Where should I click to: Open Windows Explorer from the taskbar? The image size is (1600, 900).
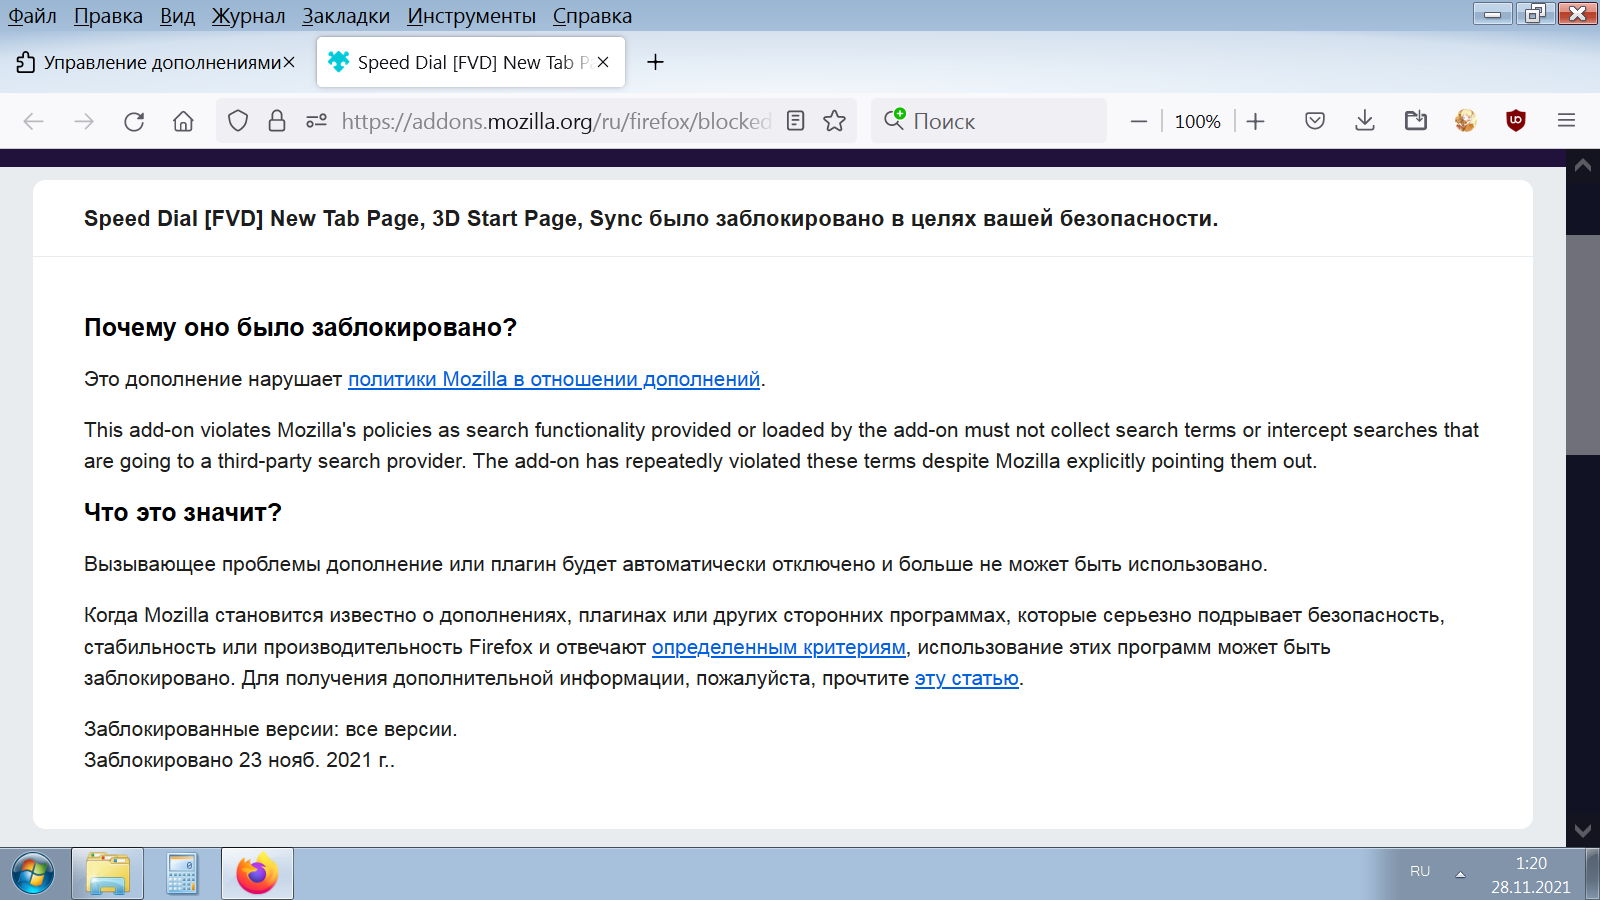[x=108, y=874]
